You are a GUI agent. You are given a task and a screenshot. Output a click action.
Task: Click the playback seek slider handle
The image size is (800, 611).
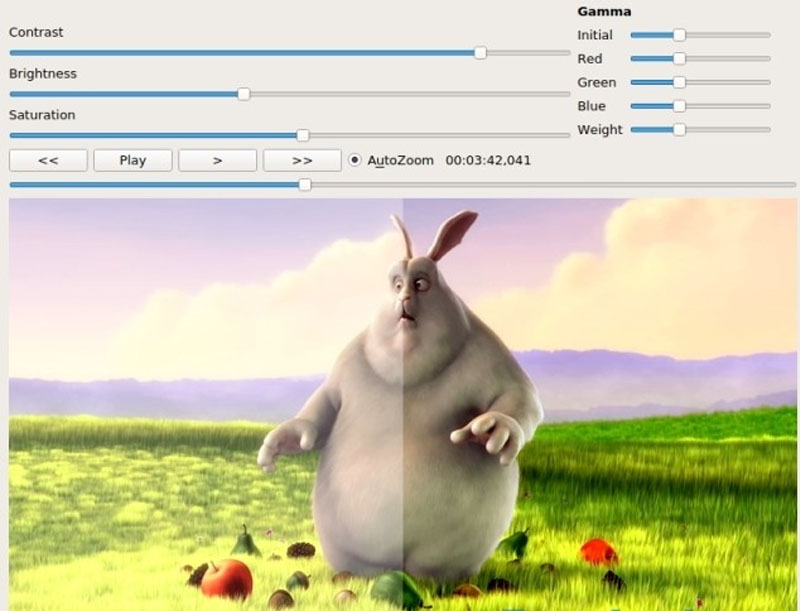point(307,184)
